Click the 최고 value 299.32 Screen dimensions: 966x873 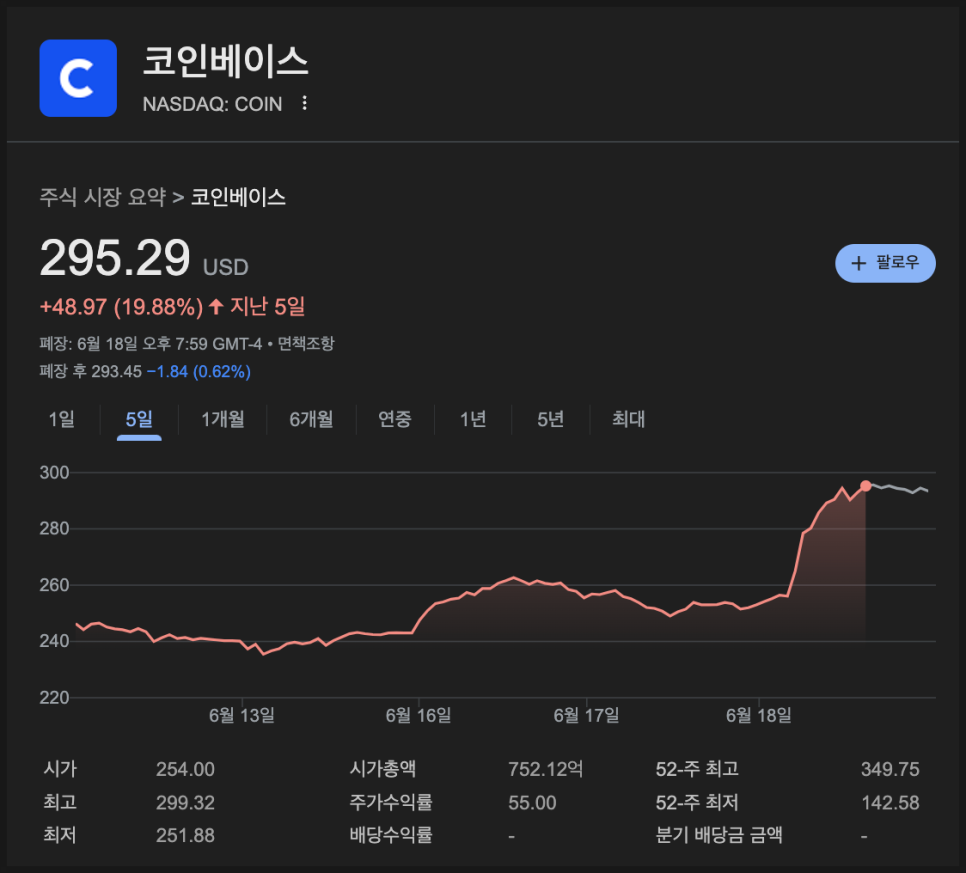coord(185,802)
